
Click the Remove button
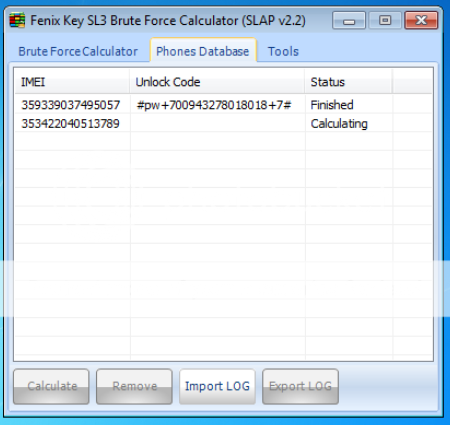(134, 387)
